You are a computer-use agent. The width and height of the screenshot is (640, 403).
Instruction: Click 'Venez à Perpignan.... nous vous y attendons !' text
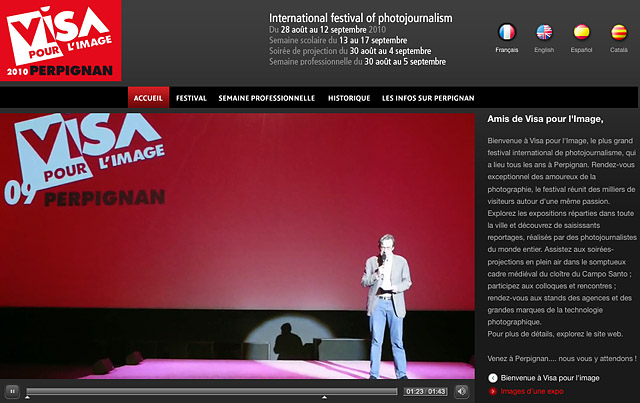[562, 358]
